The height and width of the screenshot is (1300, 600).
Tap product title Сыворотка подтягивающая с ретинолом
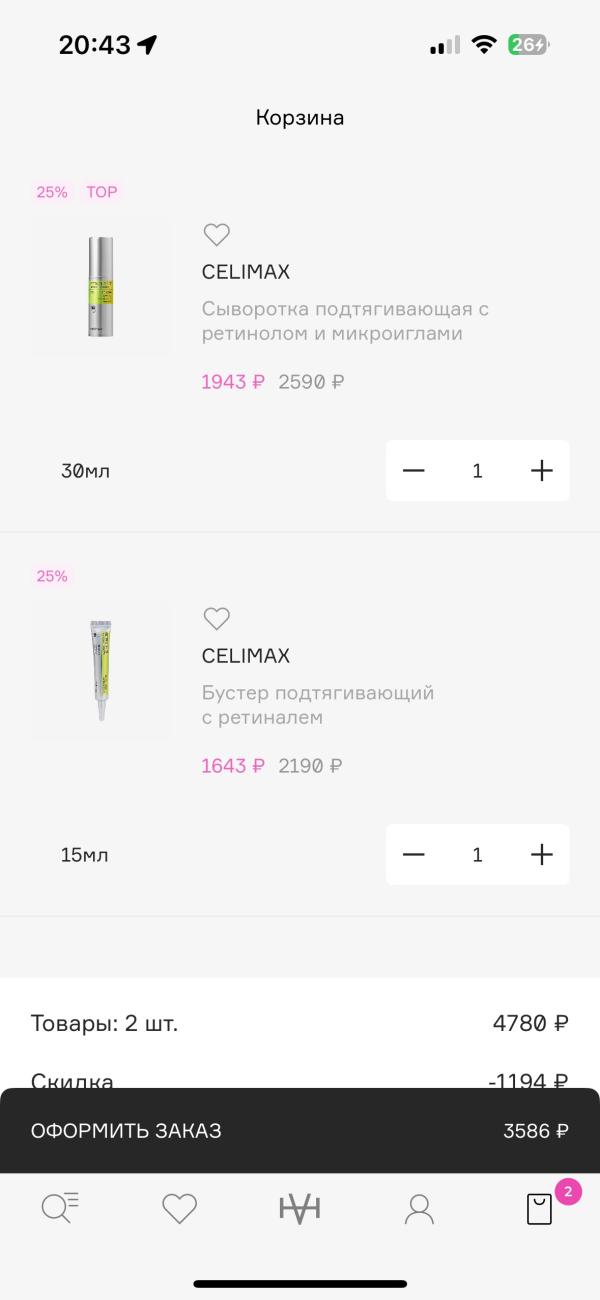[x=345, y=321]
